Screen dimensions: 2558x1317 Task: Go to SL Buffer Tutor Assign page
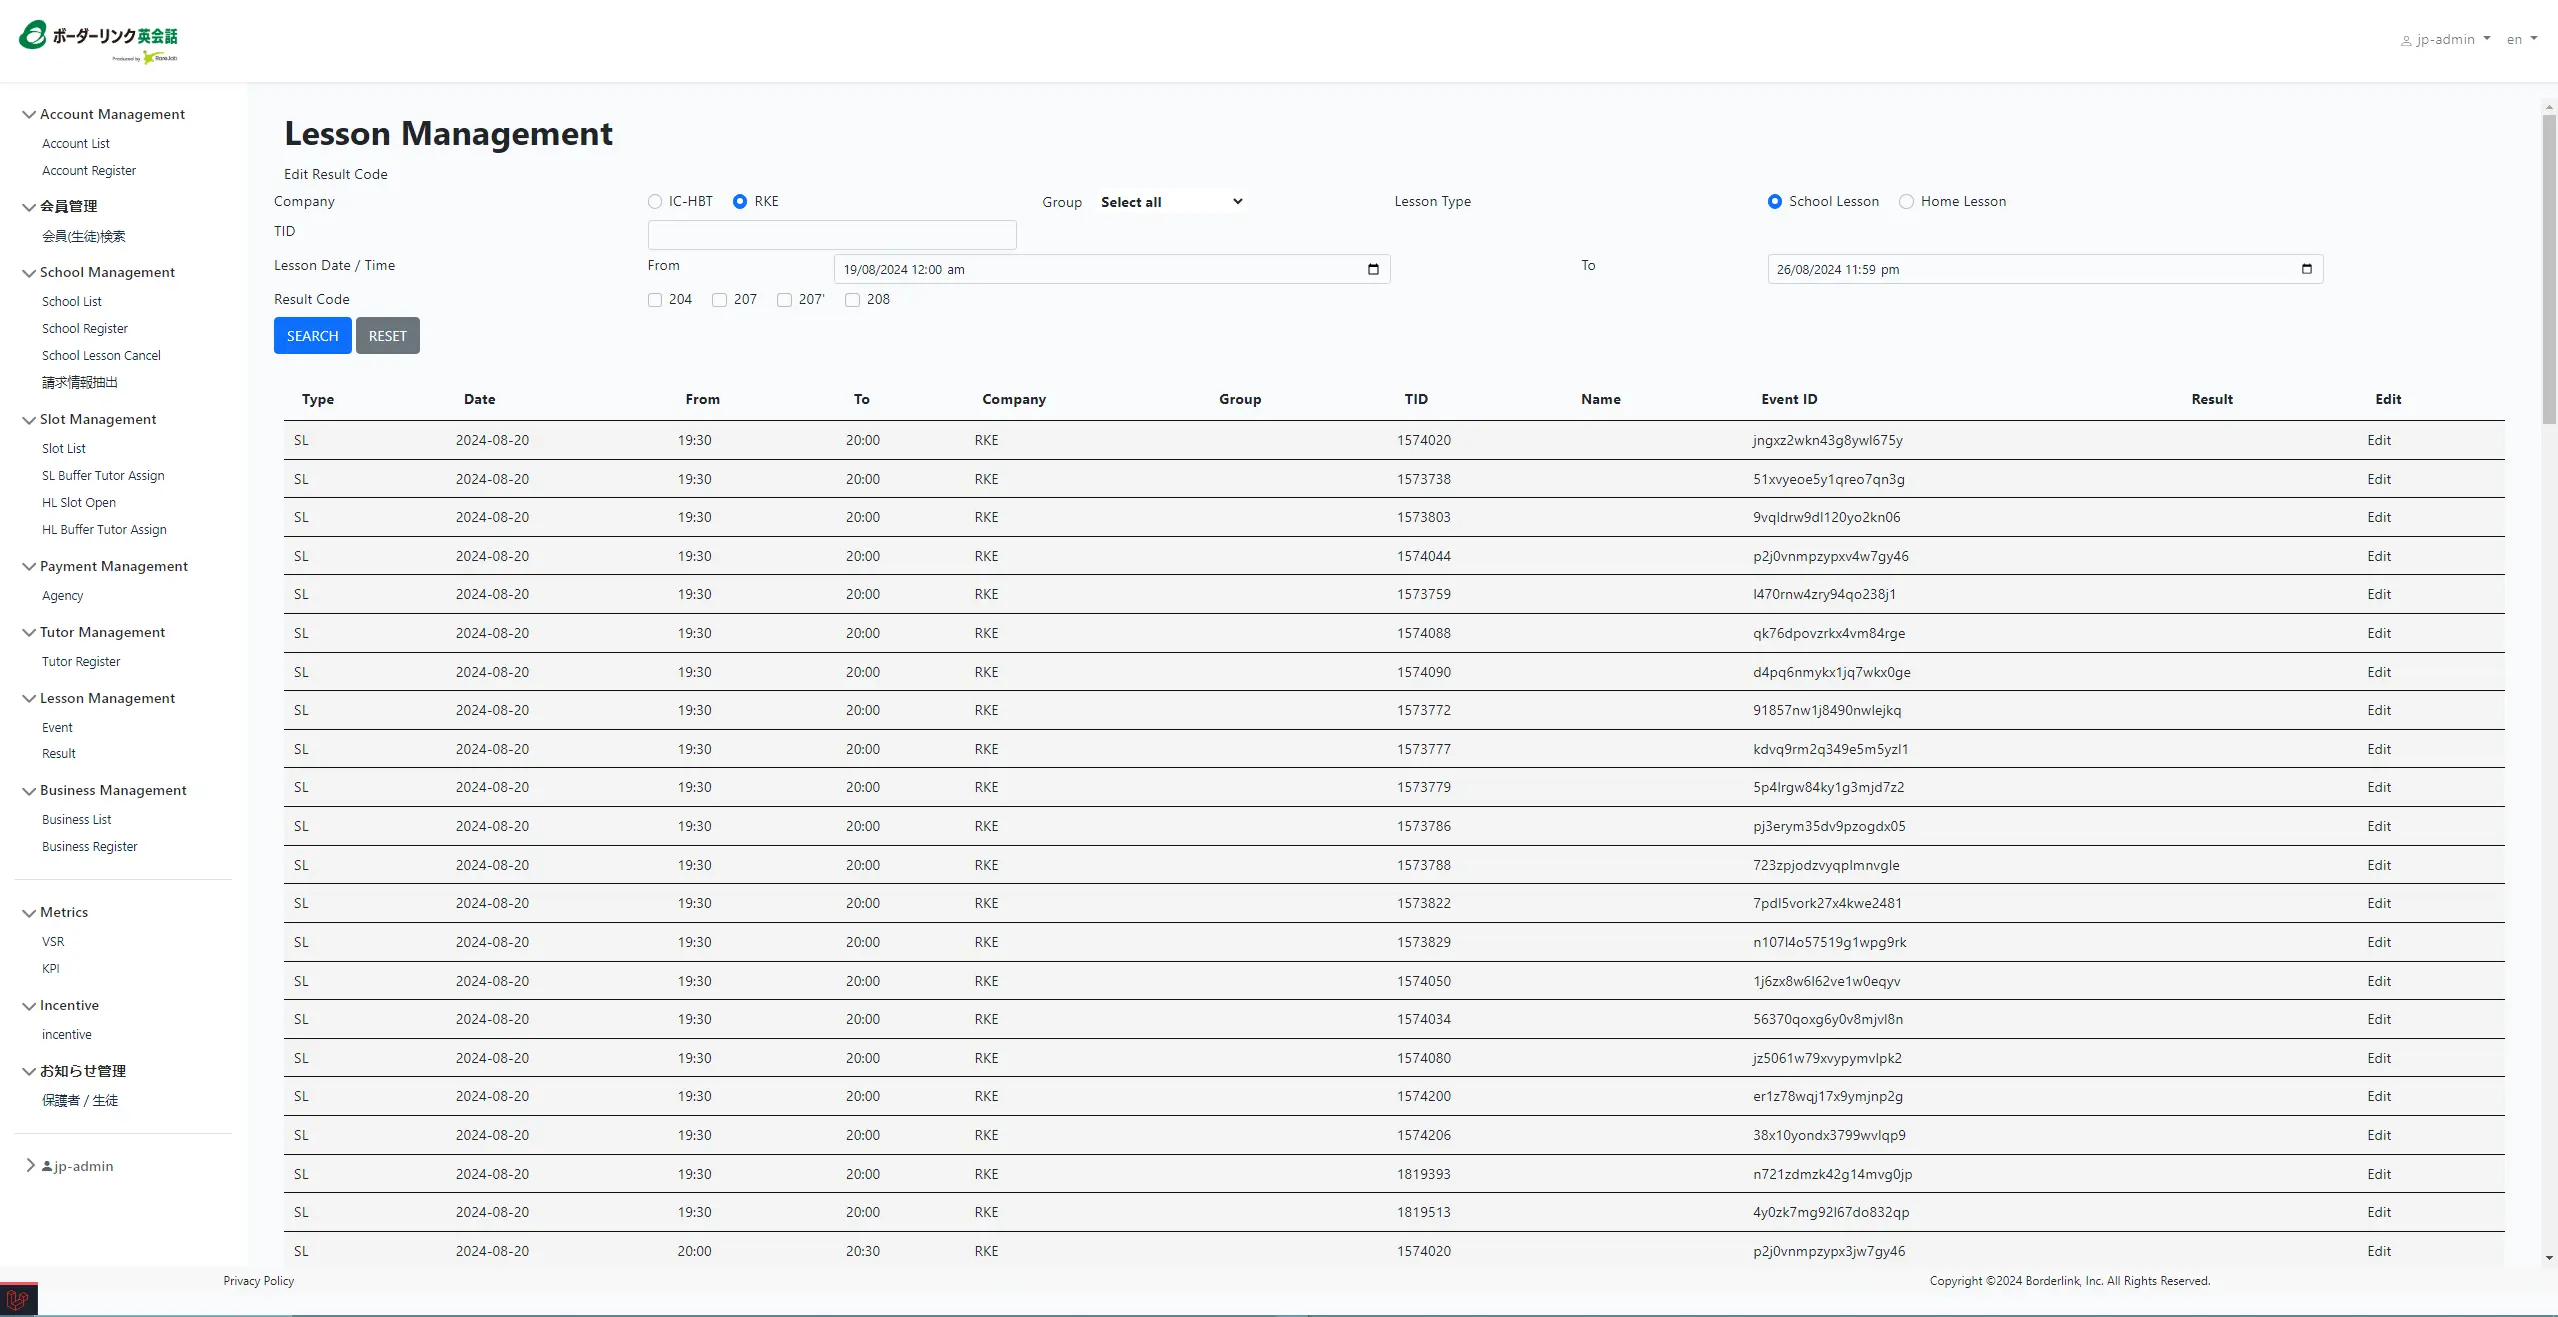pyautogui.click(x=103, y=476)
